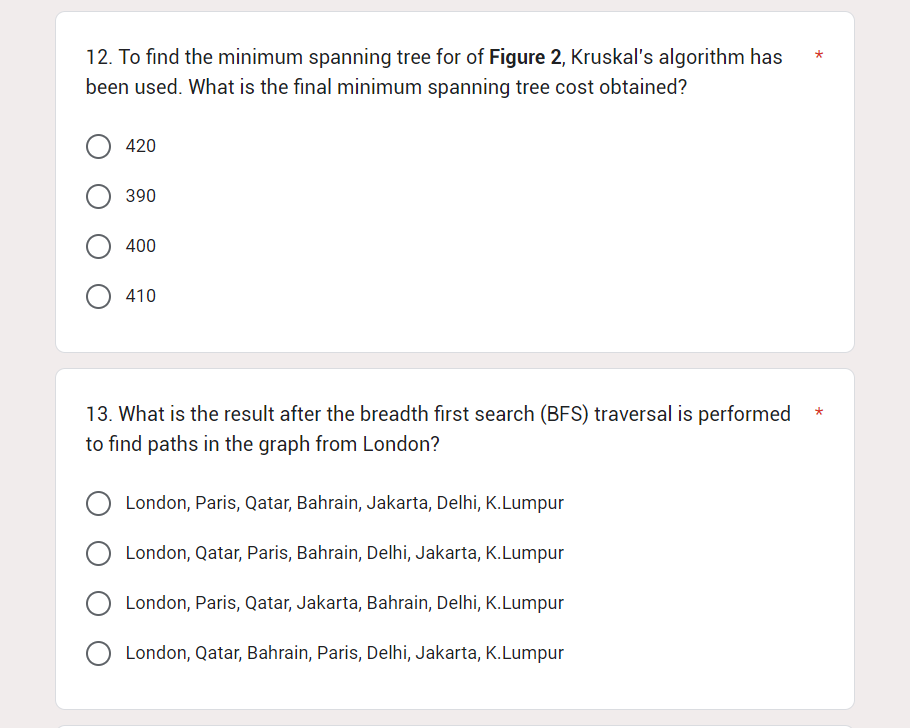Choose 410 for question 12

98,296
